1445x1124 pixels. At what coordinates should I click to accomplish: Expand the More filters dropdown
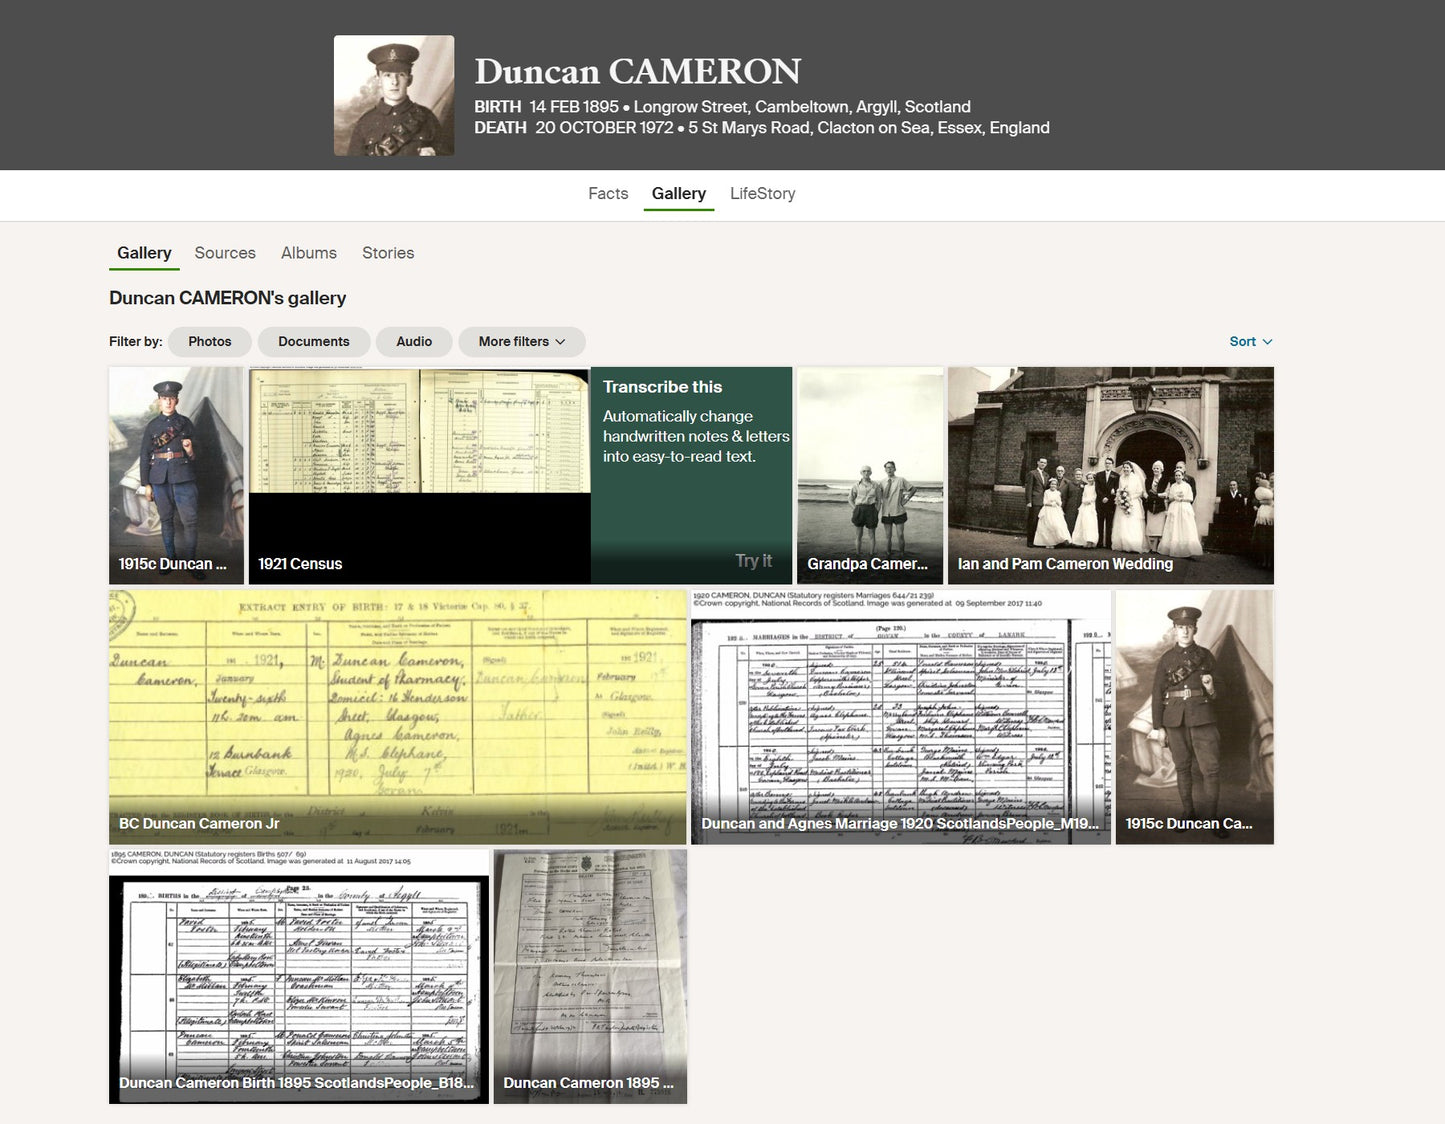tap(522, 342)
